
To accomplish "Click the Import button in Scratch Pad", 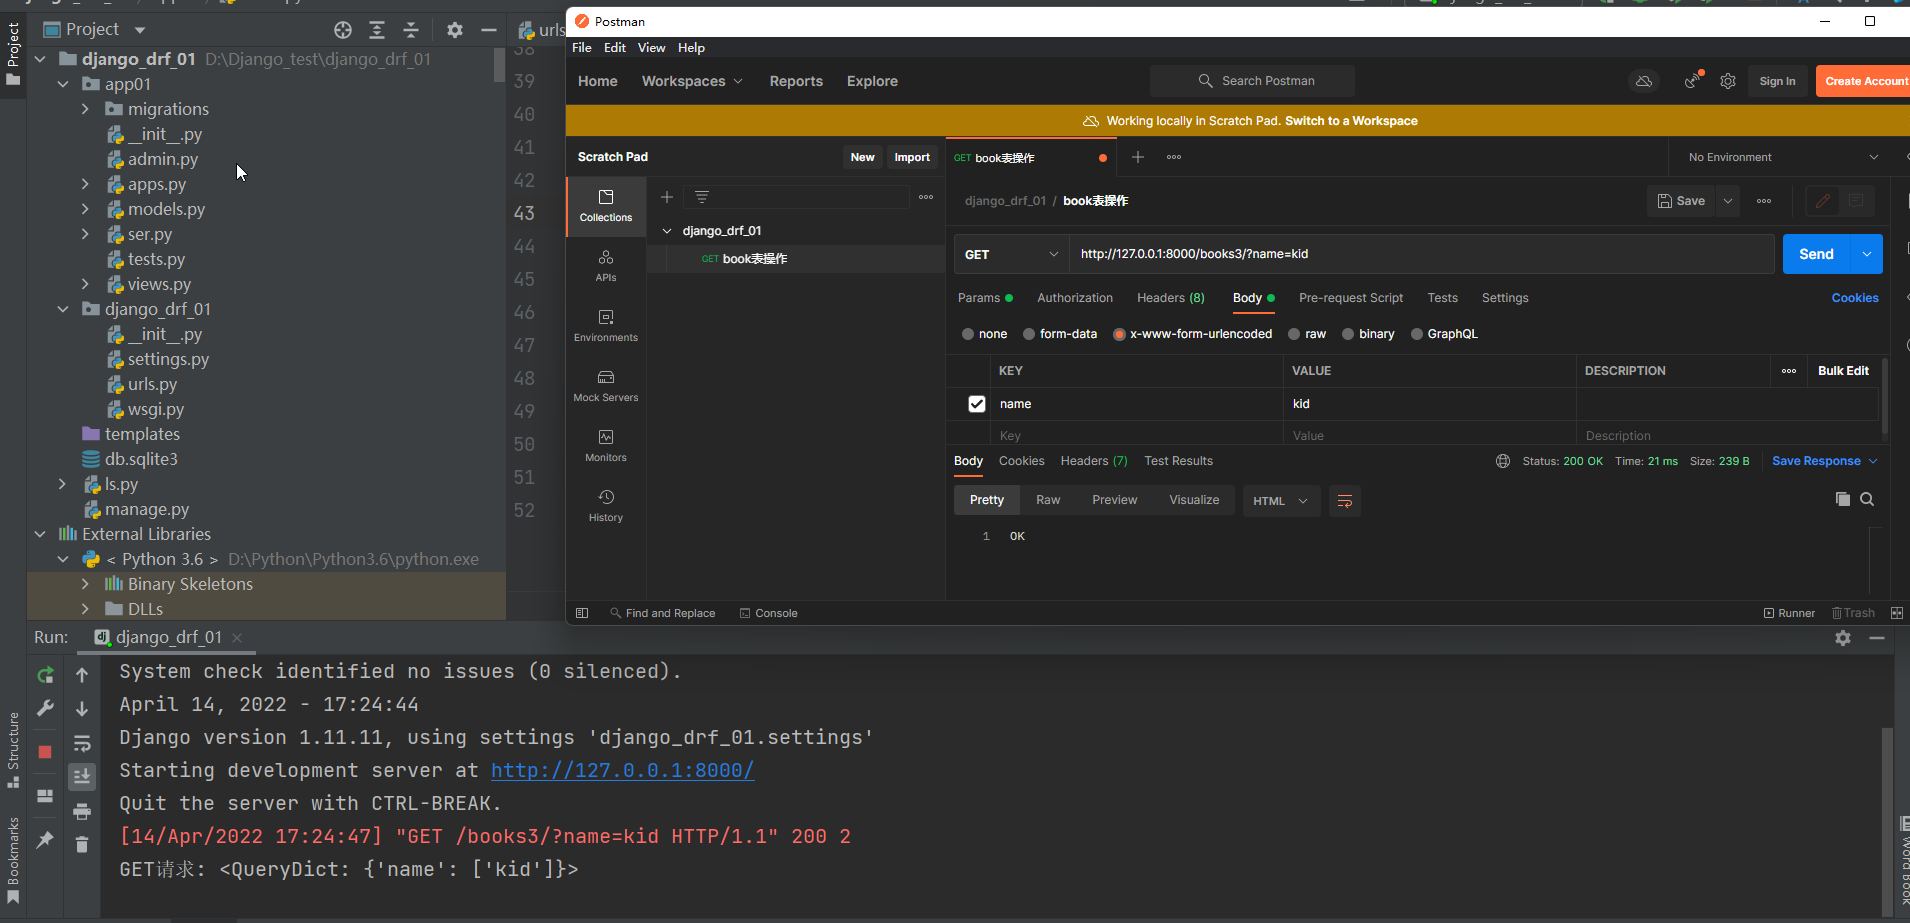I will 912,157.
